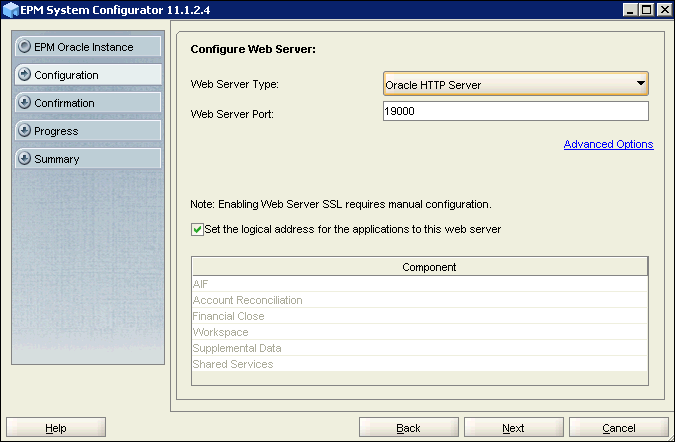This screenshot has width=675, height=442.
Task: Click the Progress step down-arrow icon
Action: [x=25, y=130]
